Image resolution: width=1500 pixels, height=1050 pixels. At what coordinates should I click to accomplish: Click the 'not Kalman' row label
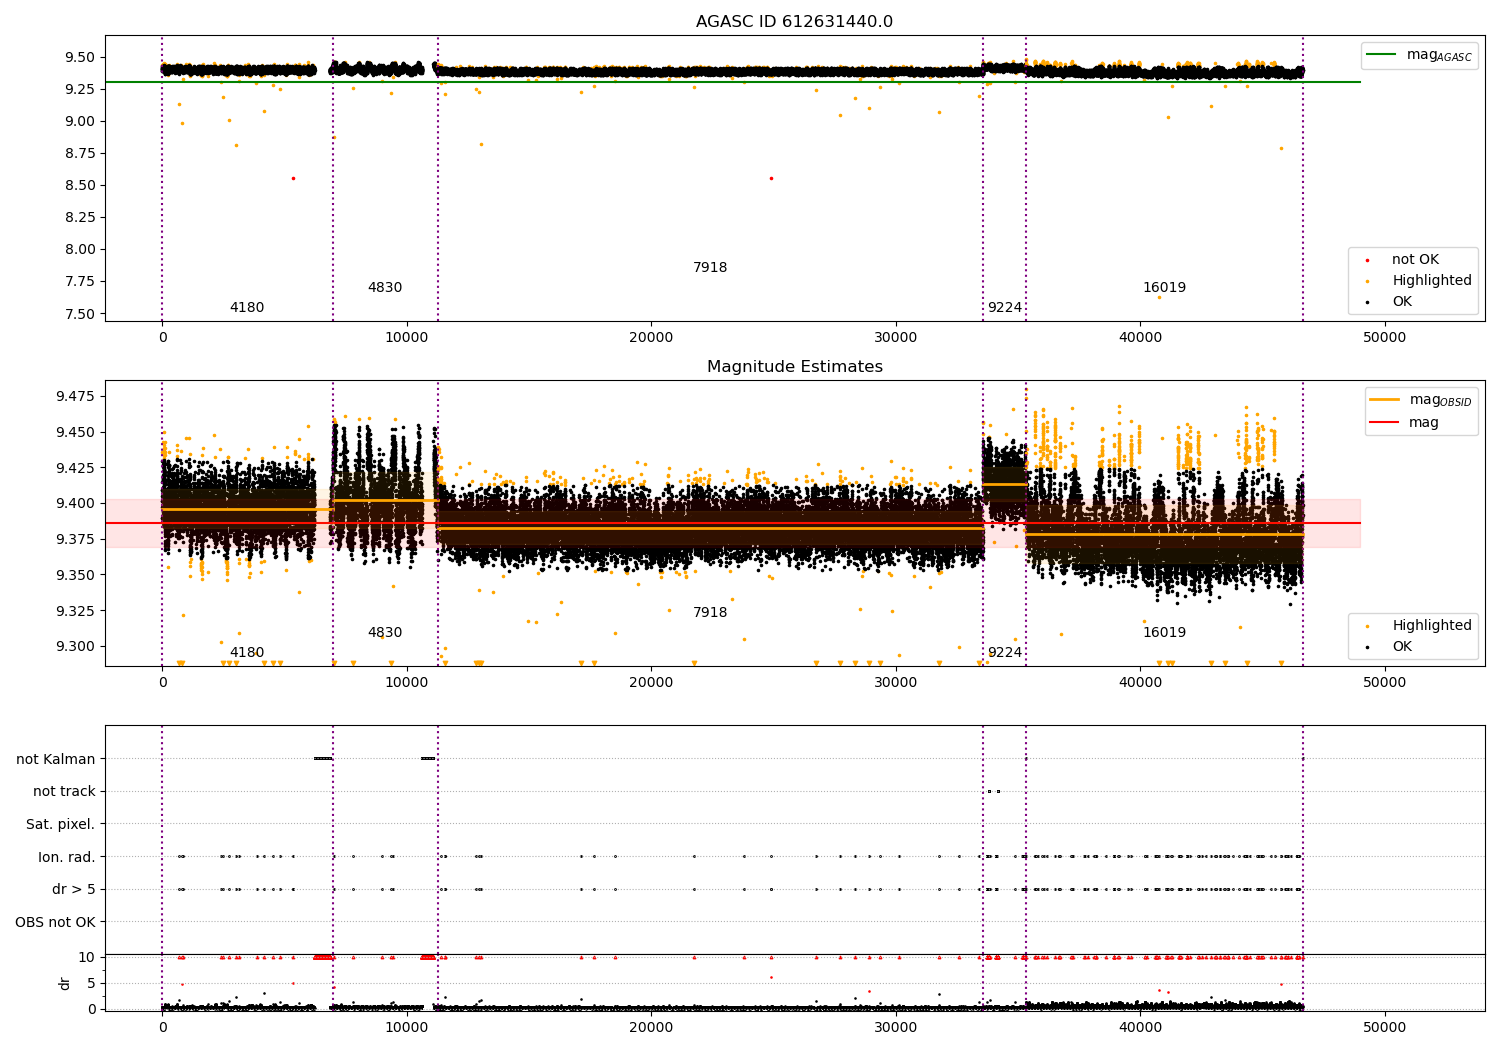click(56, 759)
